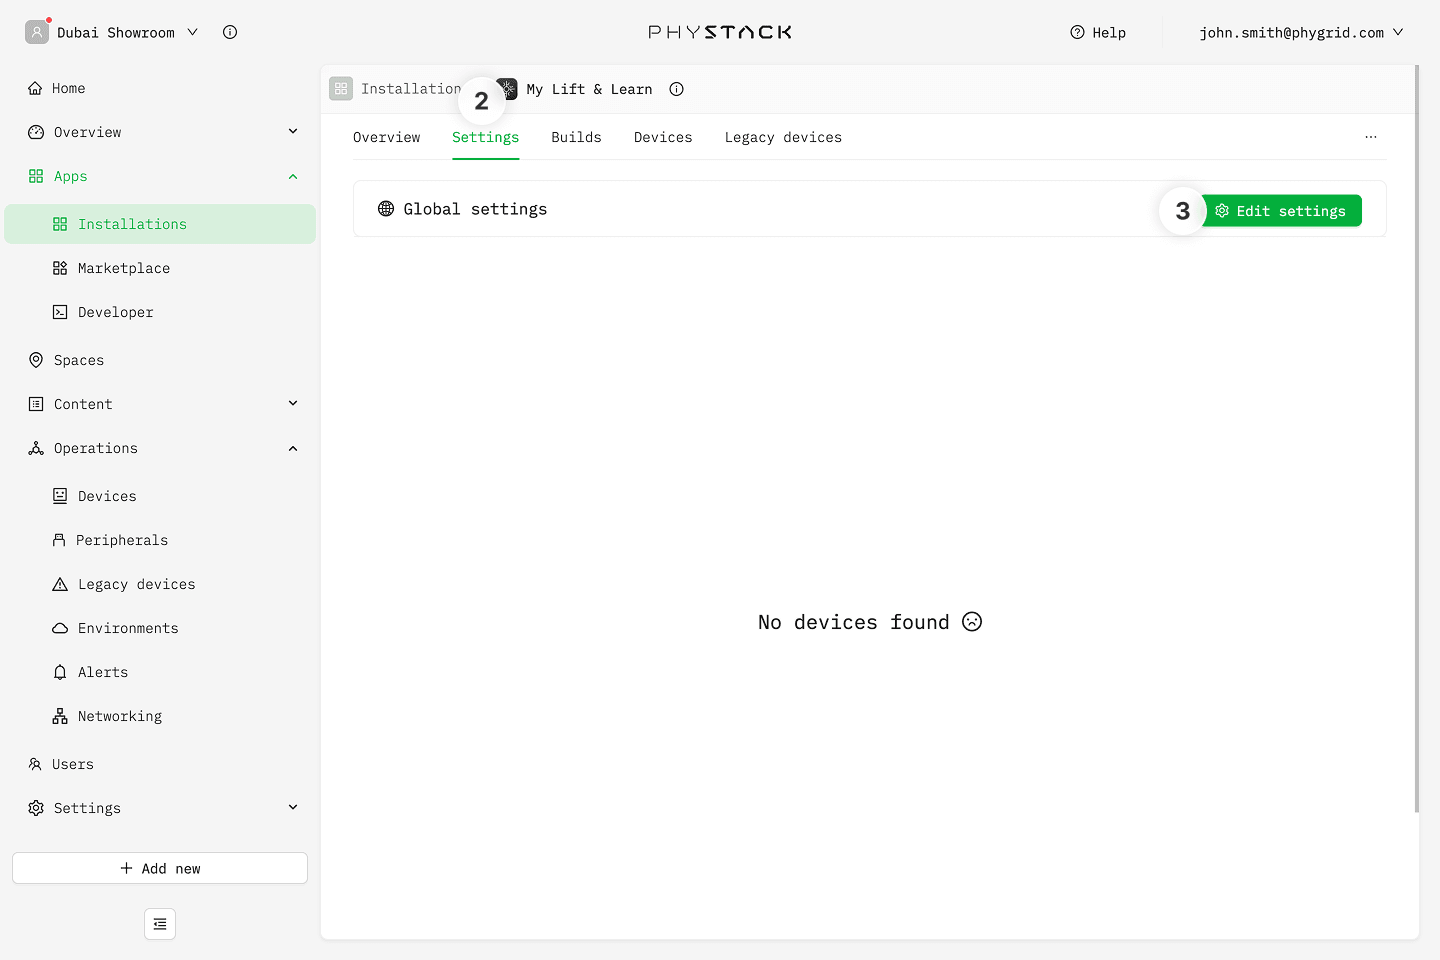Click the Help question mark icon

pyautogui.click(x=1077, y=32)
